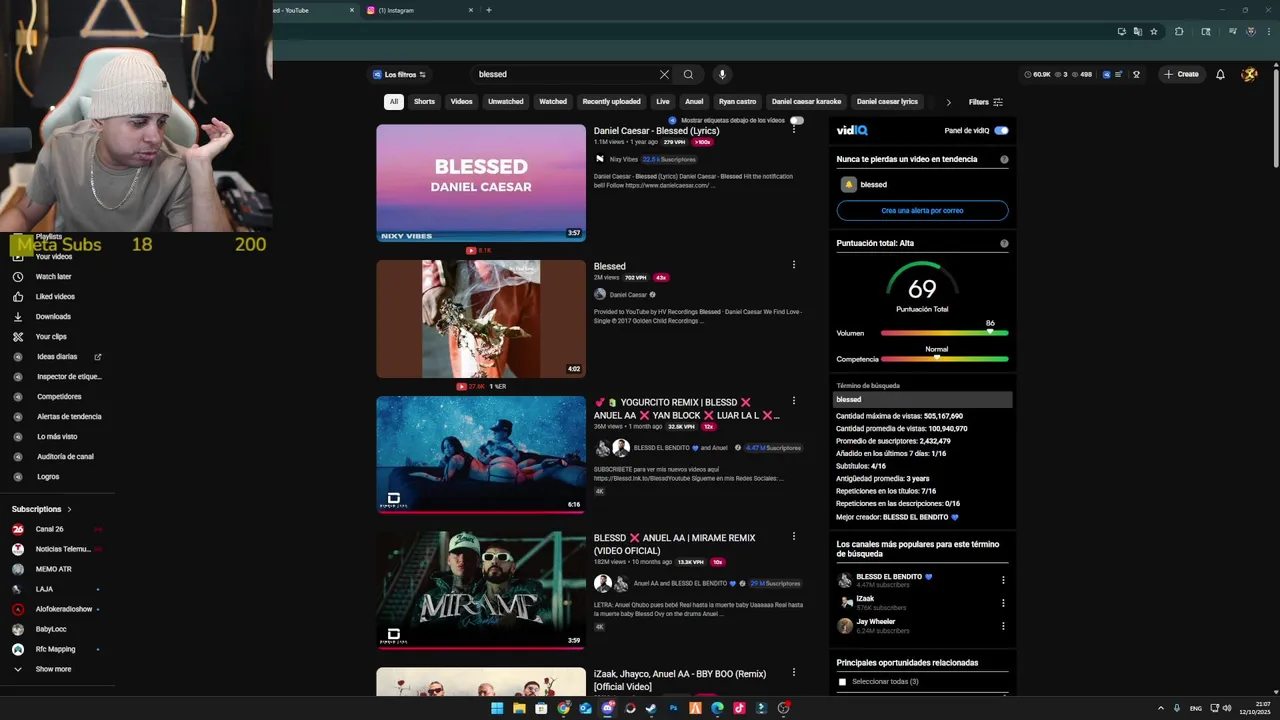This screenshot has width=1280, height=720.
Task: Open Discord from the taskbar
Action: (x=608, y=708)
